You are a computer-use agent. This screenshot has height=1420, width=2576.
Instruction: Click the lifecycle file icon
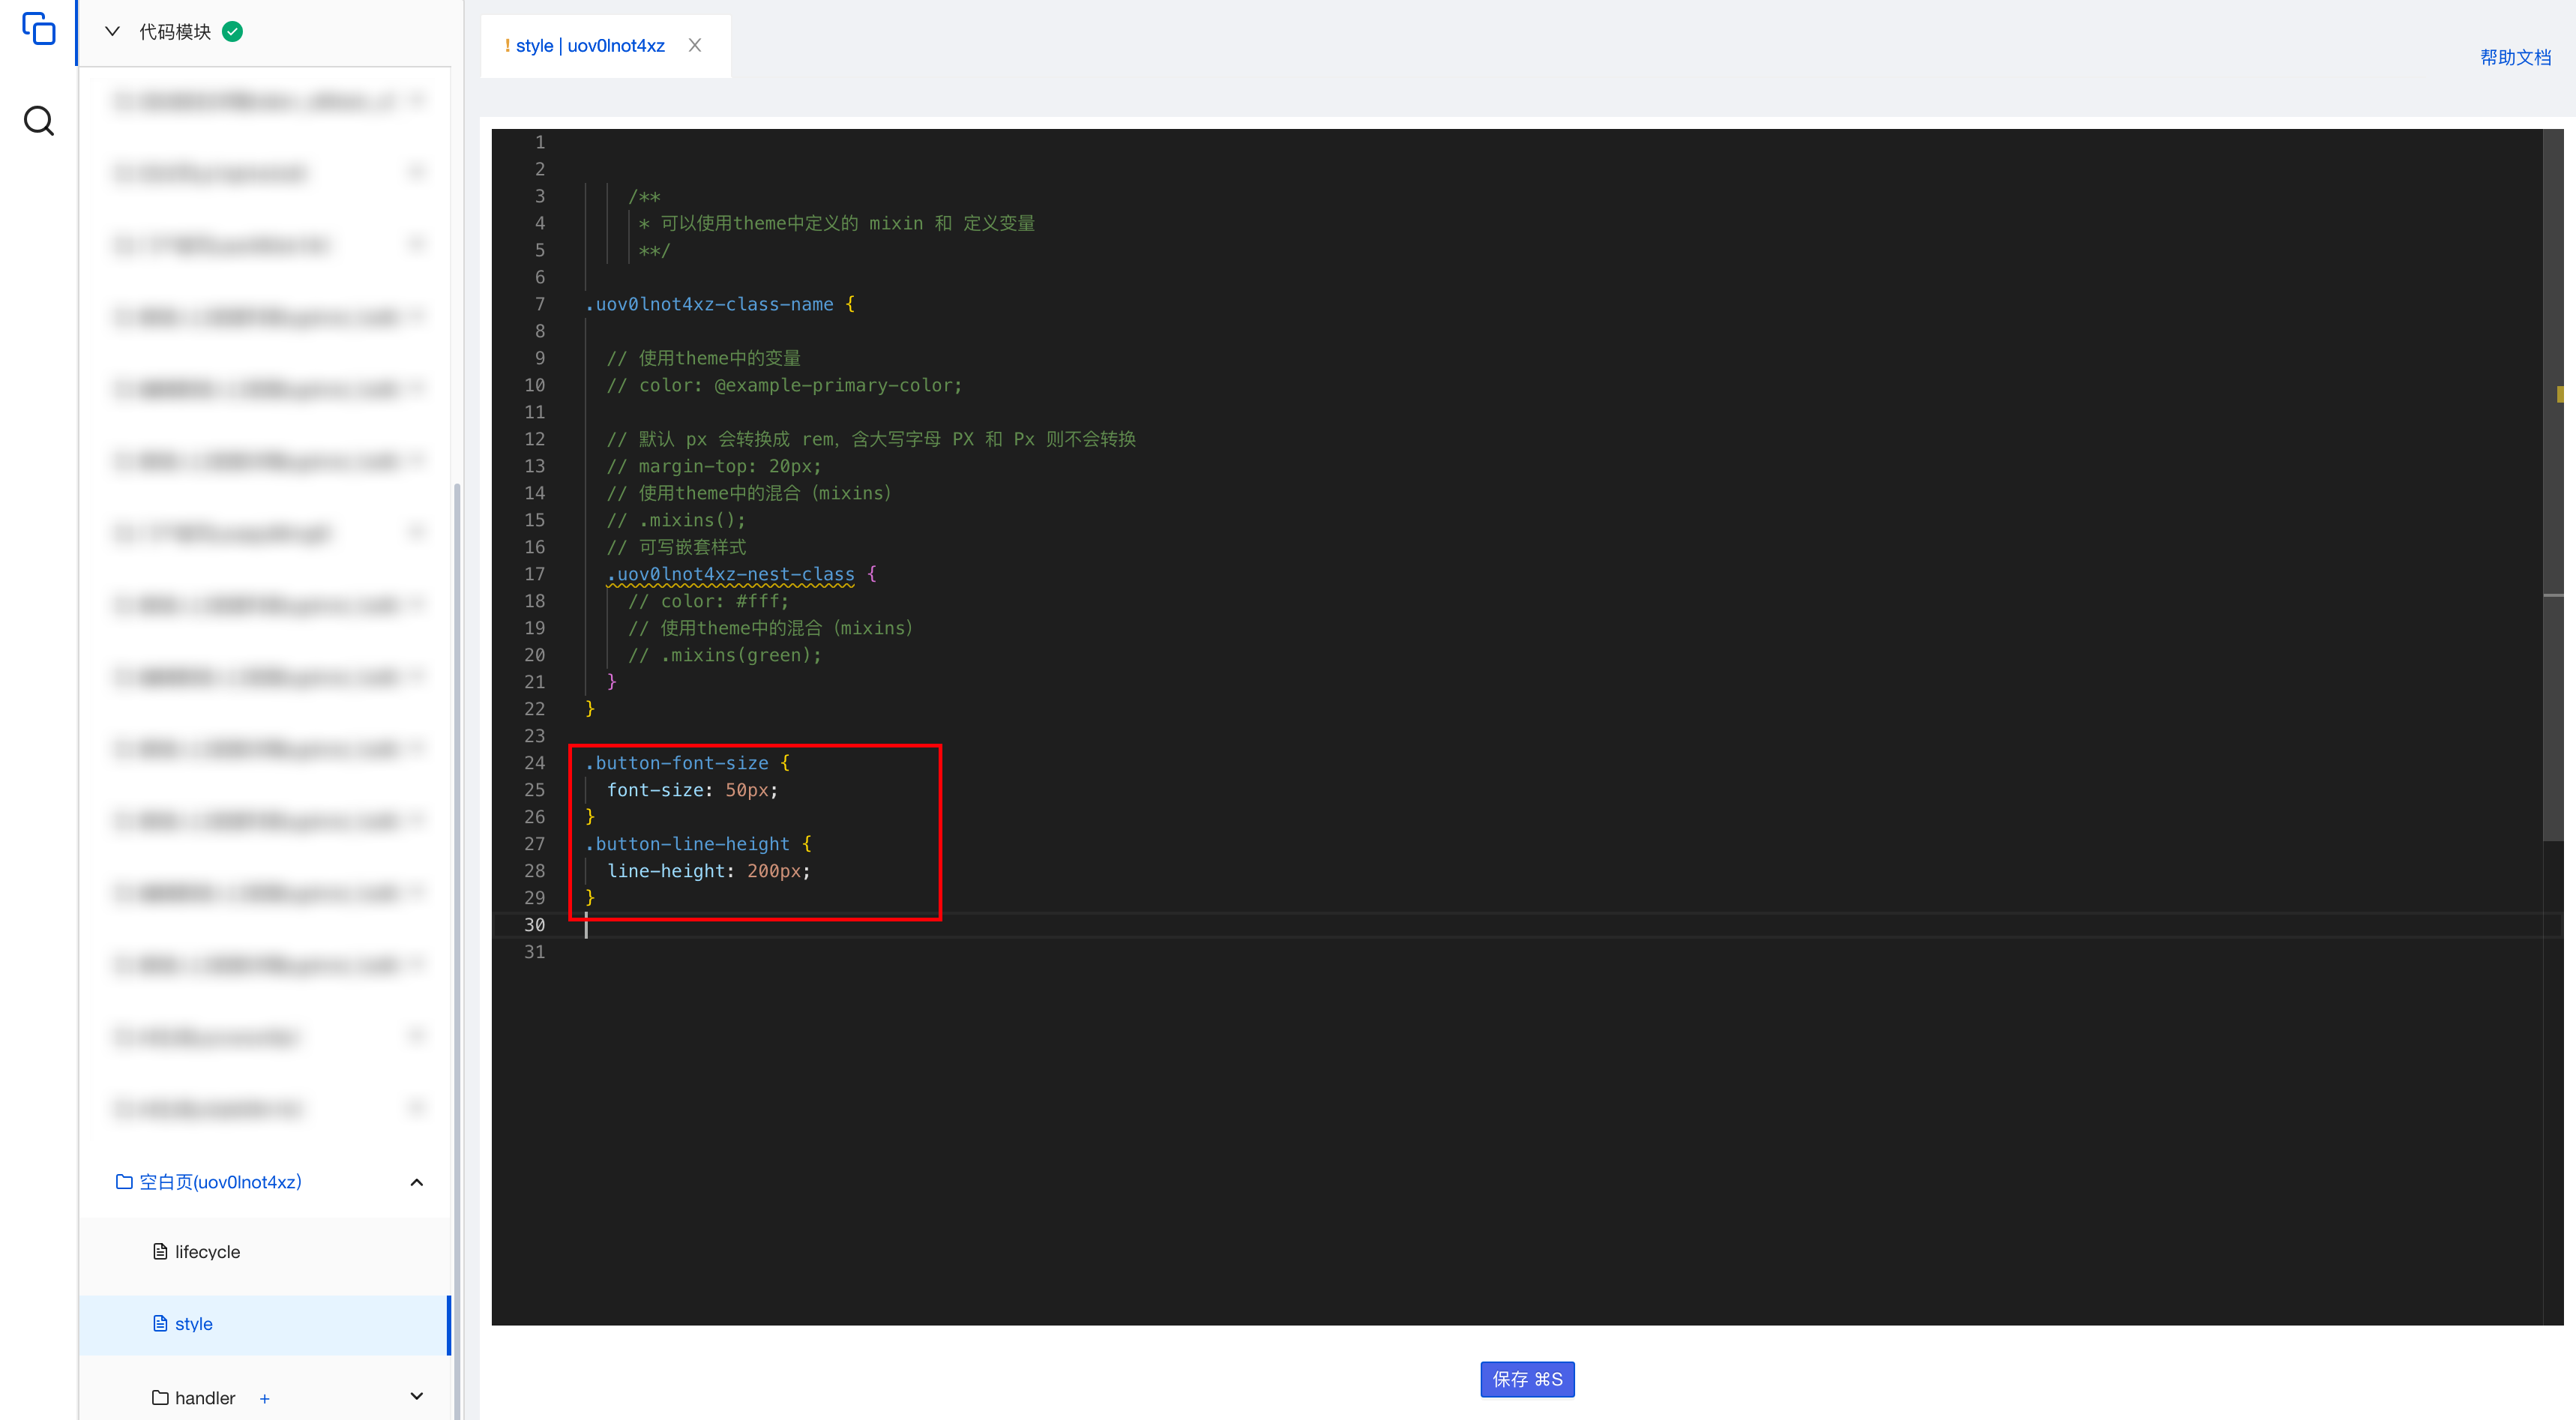coord(160,1252)
